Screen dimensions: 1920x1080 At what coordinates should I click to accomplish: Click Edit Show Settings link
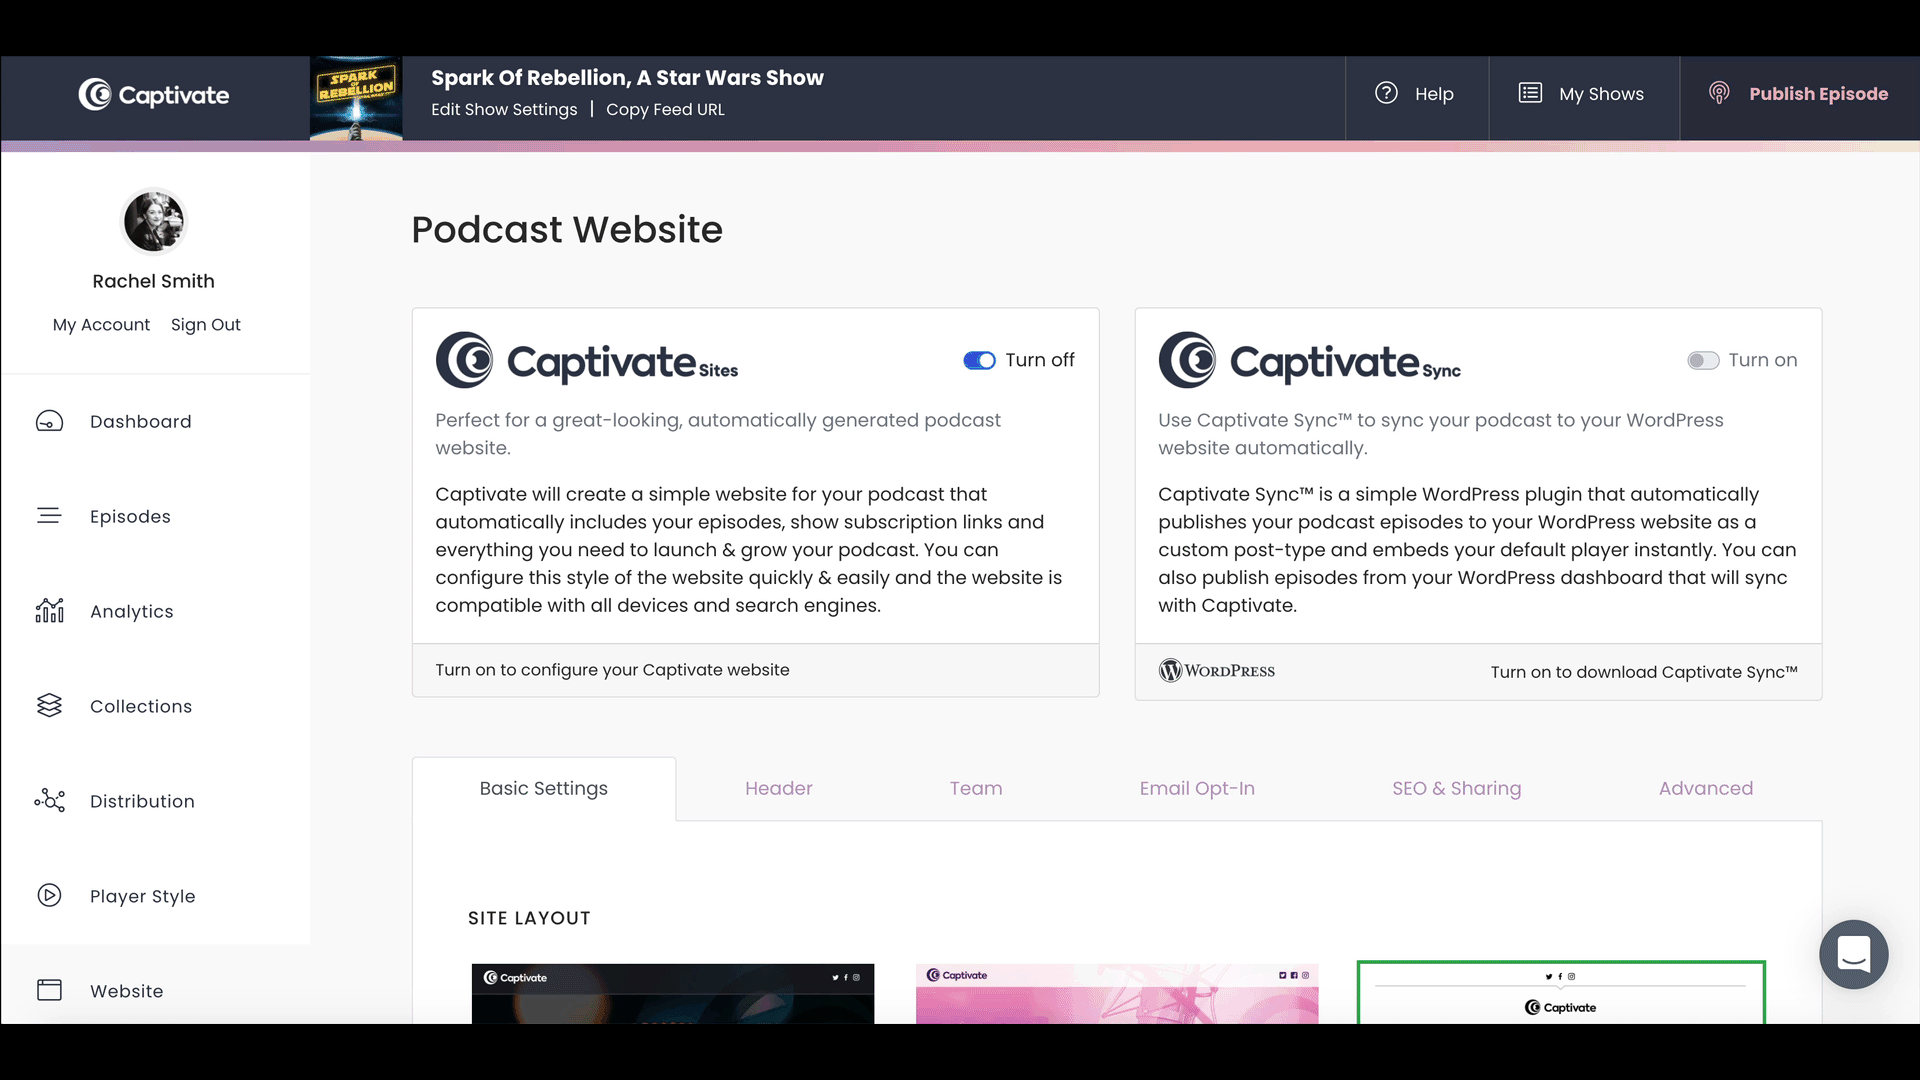coord(504,109)
